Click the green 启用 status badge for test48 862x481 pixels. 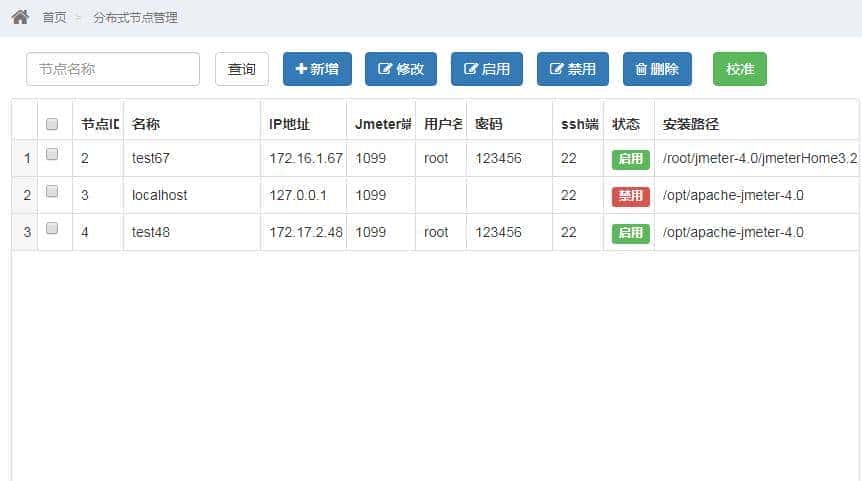(x=631, y=233)
